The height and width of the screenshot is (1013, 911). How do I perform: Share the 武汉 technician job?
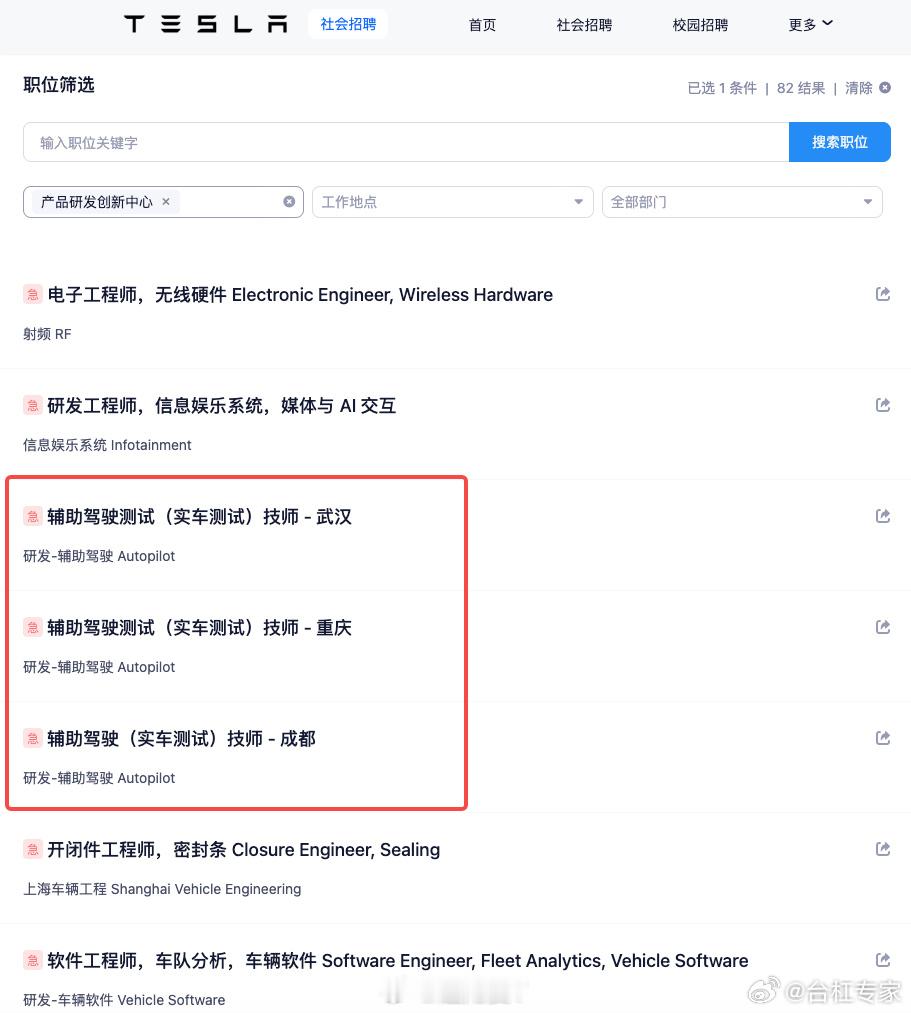[x=883, y=516]
